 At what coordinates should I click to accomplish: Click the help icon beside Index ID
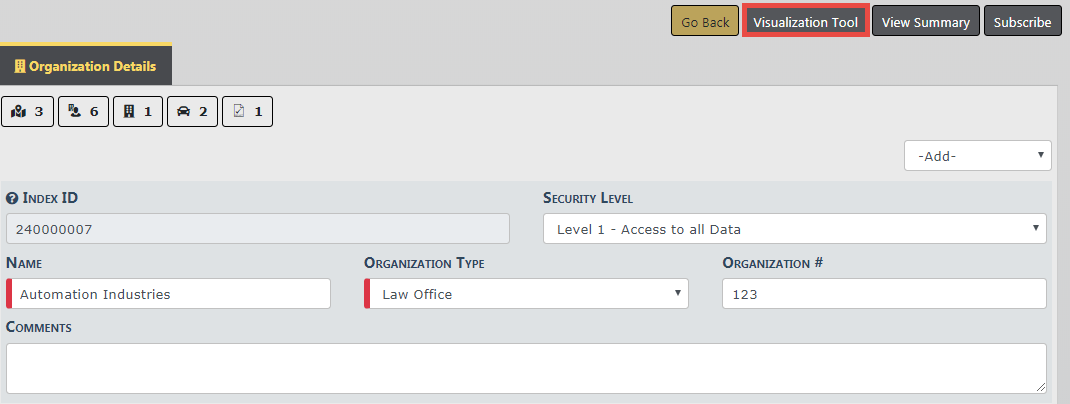[12, 198]
